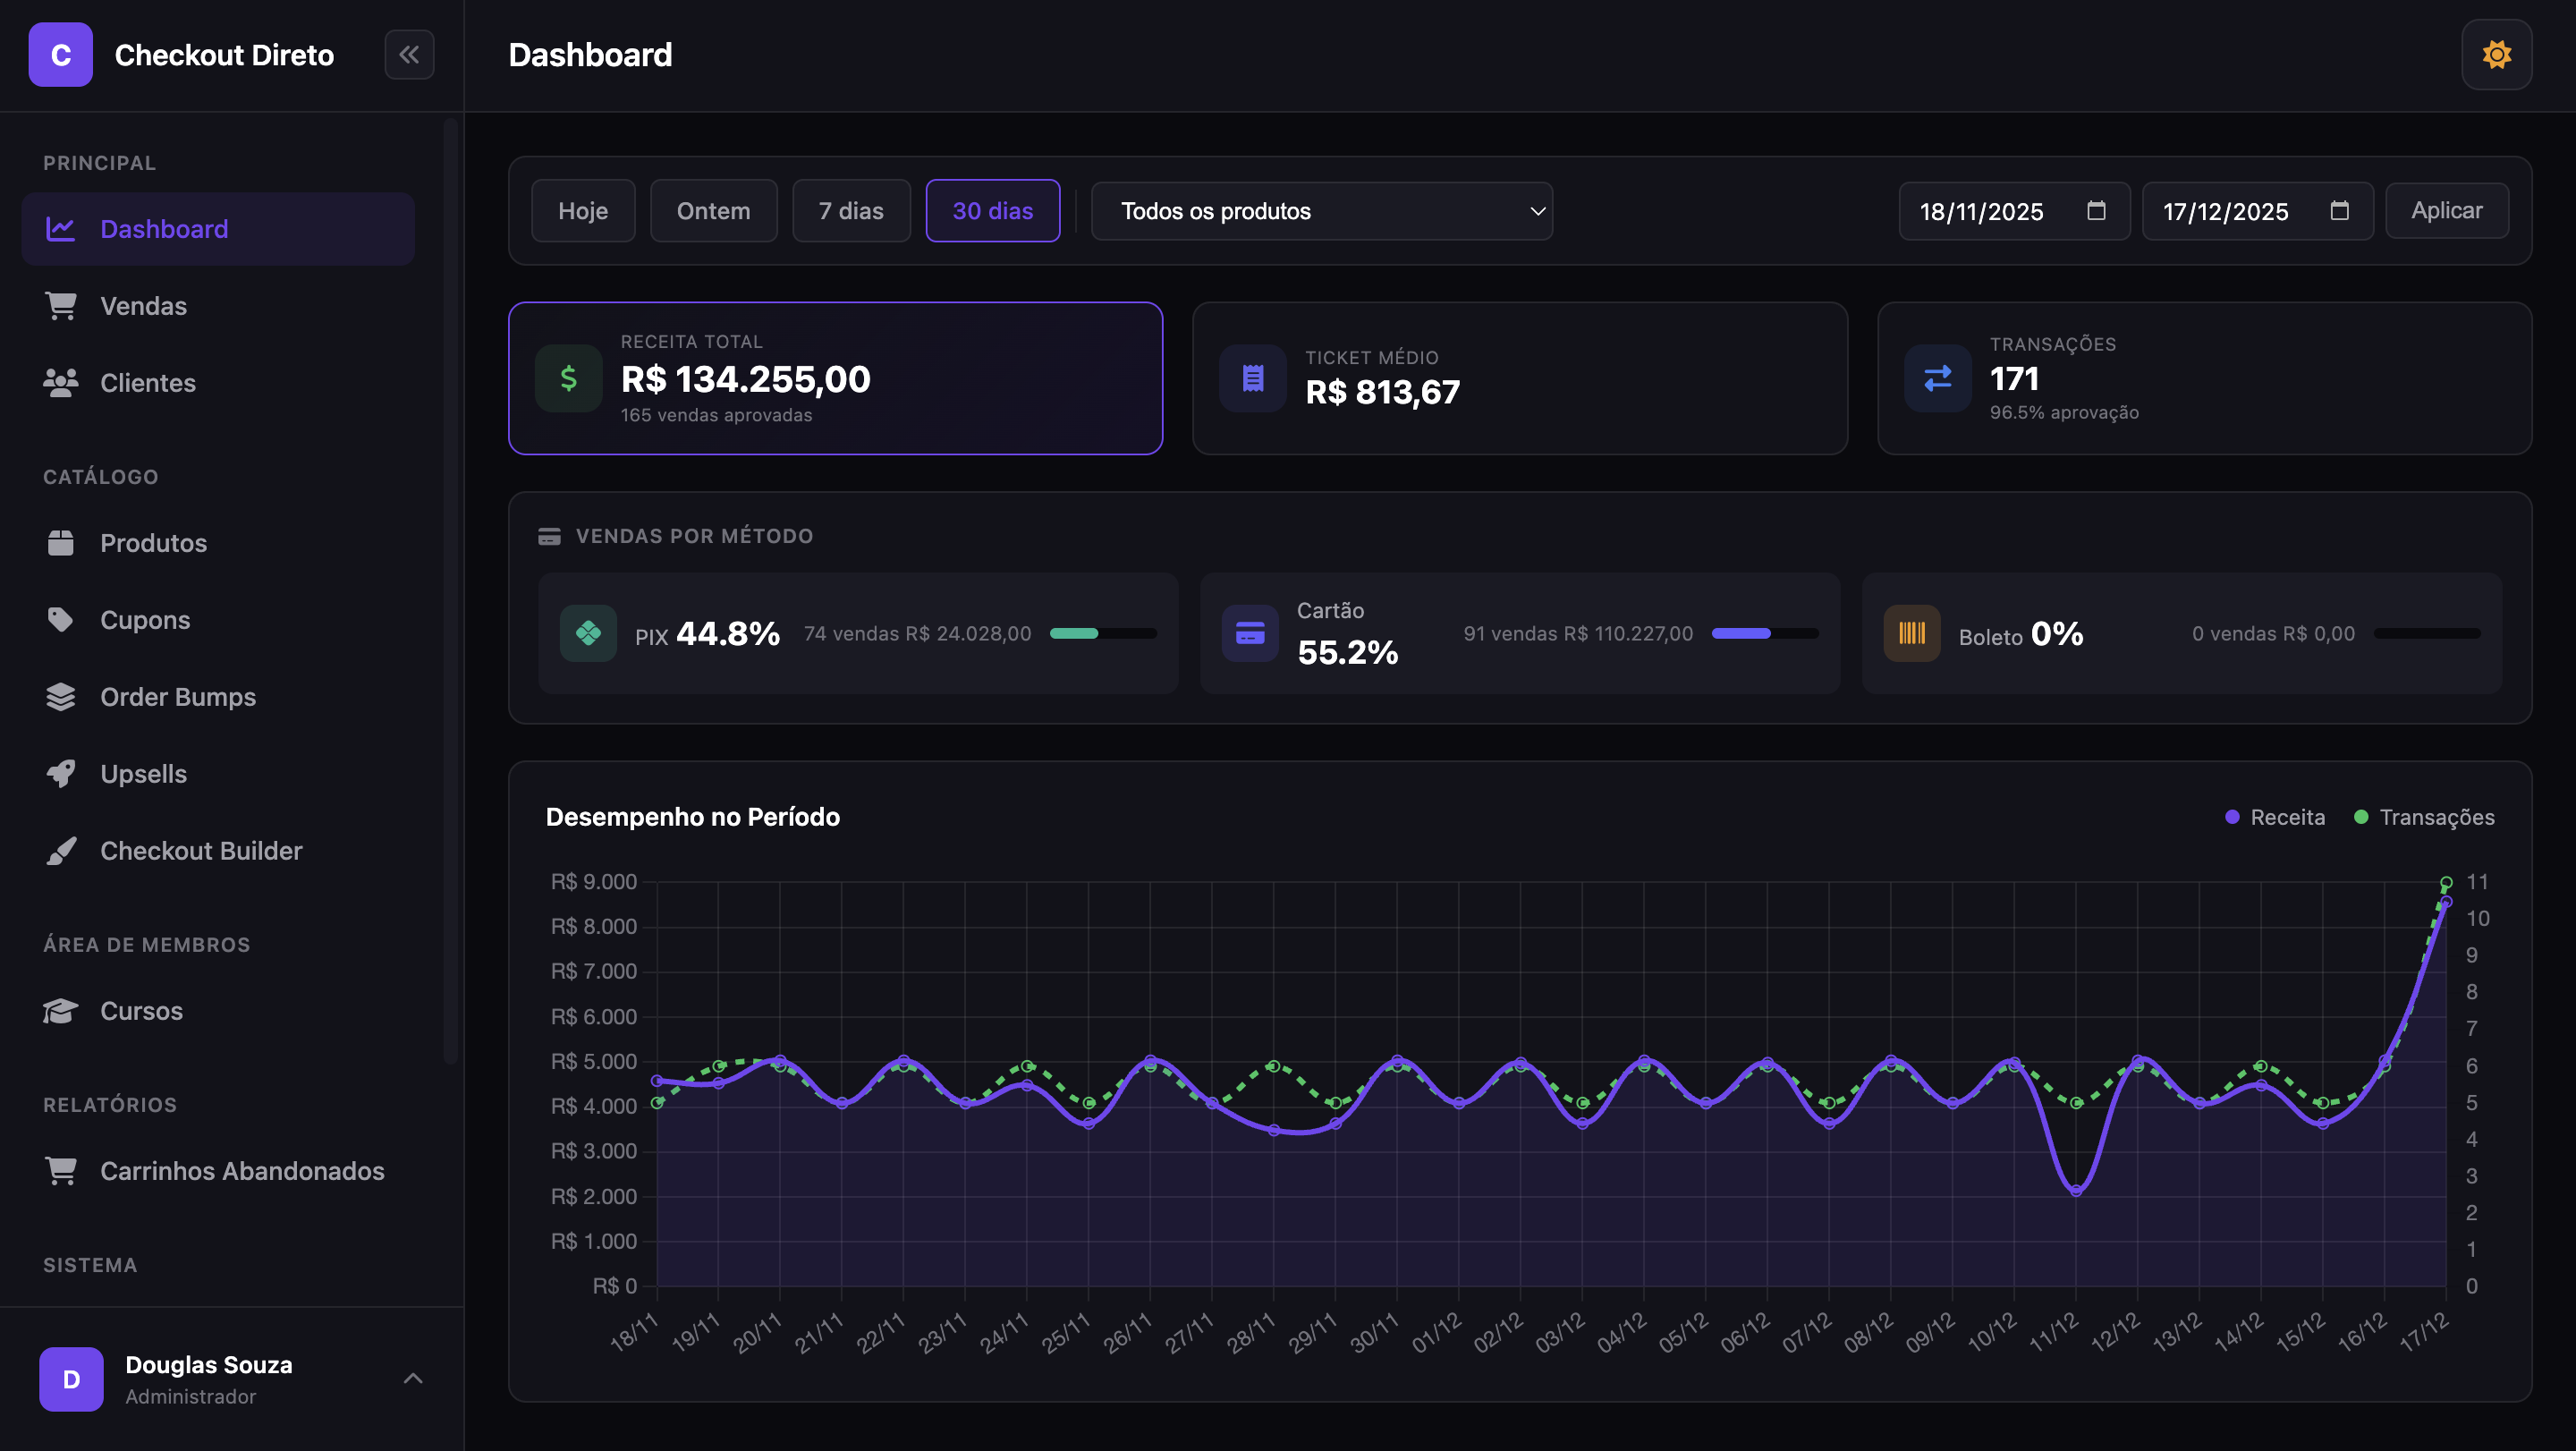
Task: Toggle the theme using the sun icon
Action: click(x=2496, y=55)
